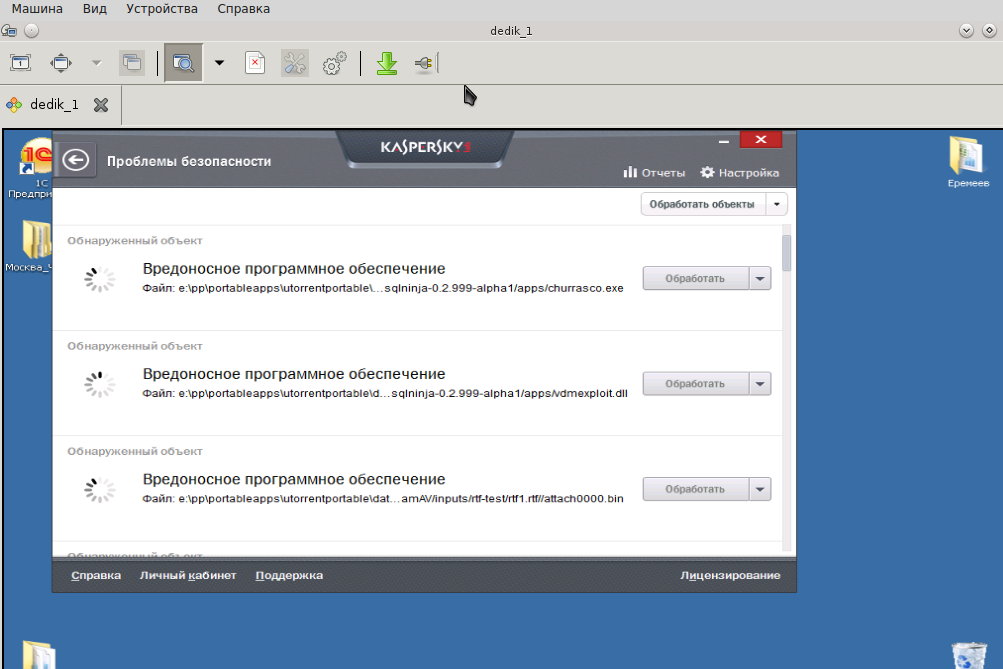Click Обработать for churrasco.exe
Screen dimensions: 1003x669
[695, 278]
